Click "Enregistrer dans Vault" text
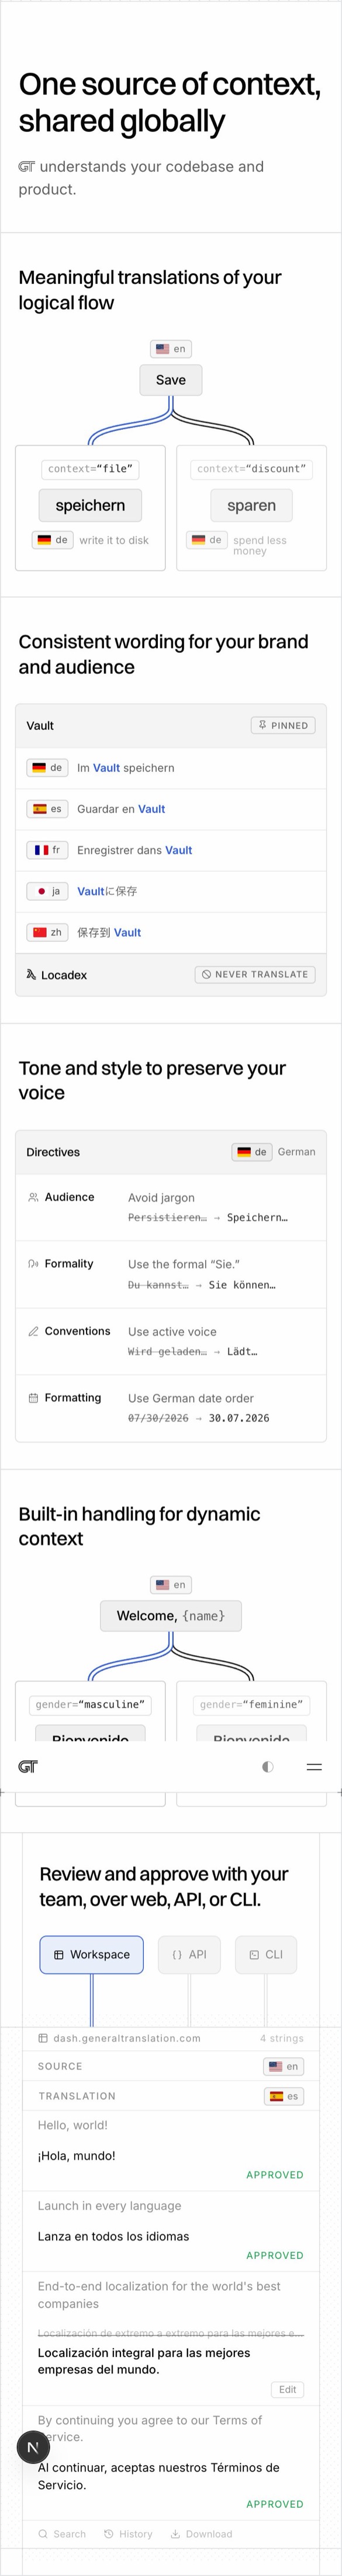 (135, 850)
